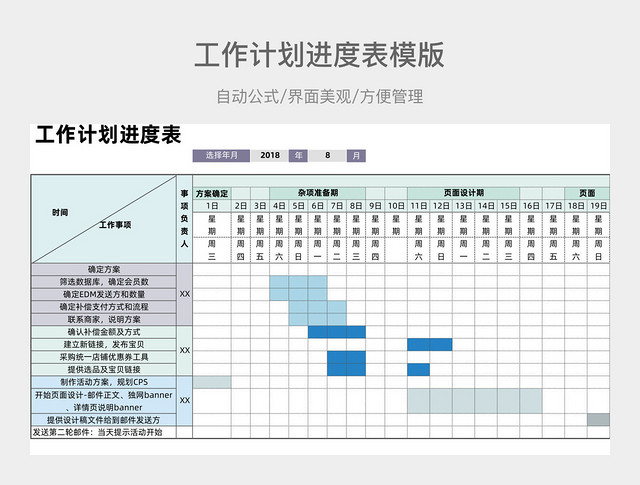Click the dark blue bar in 确认补偿金额及方式 row
Image resolution: width=640 pixels, height=485 pixels.
click(x=337, y=332)
